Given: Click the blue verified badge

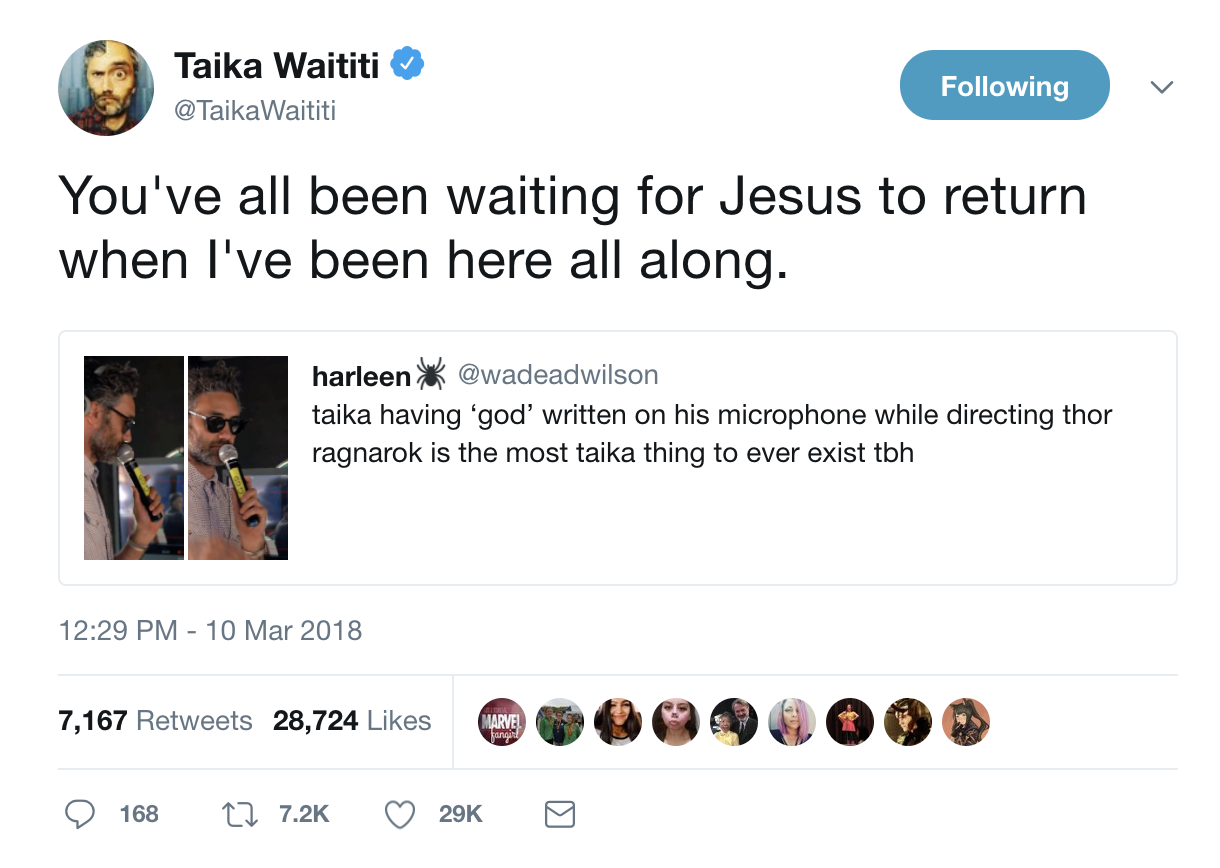Looking at the screenshot, I should [x=407, y=65].
